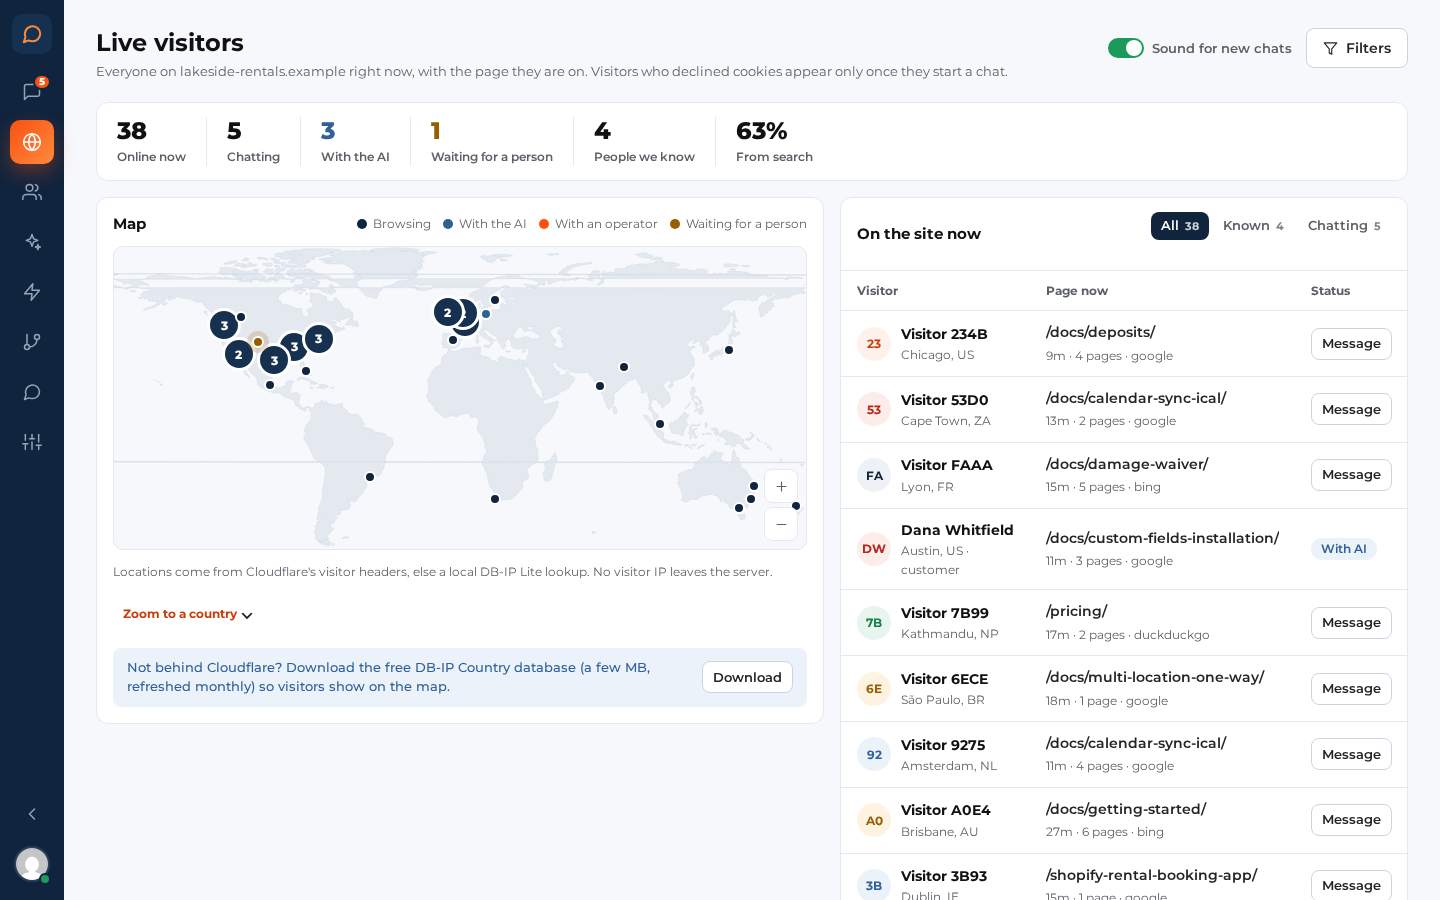This screenshot has width=1440, height=900.
Task: Zoom out the map with minus button
Action: (781, 524)
